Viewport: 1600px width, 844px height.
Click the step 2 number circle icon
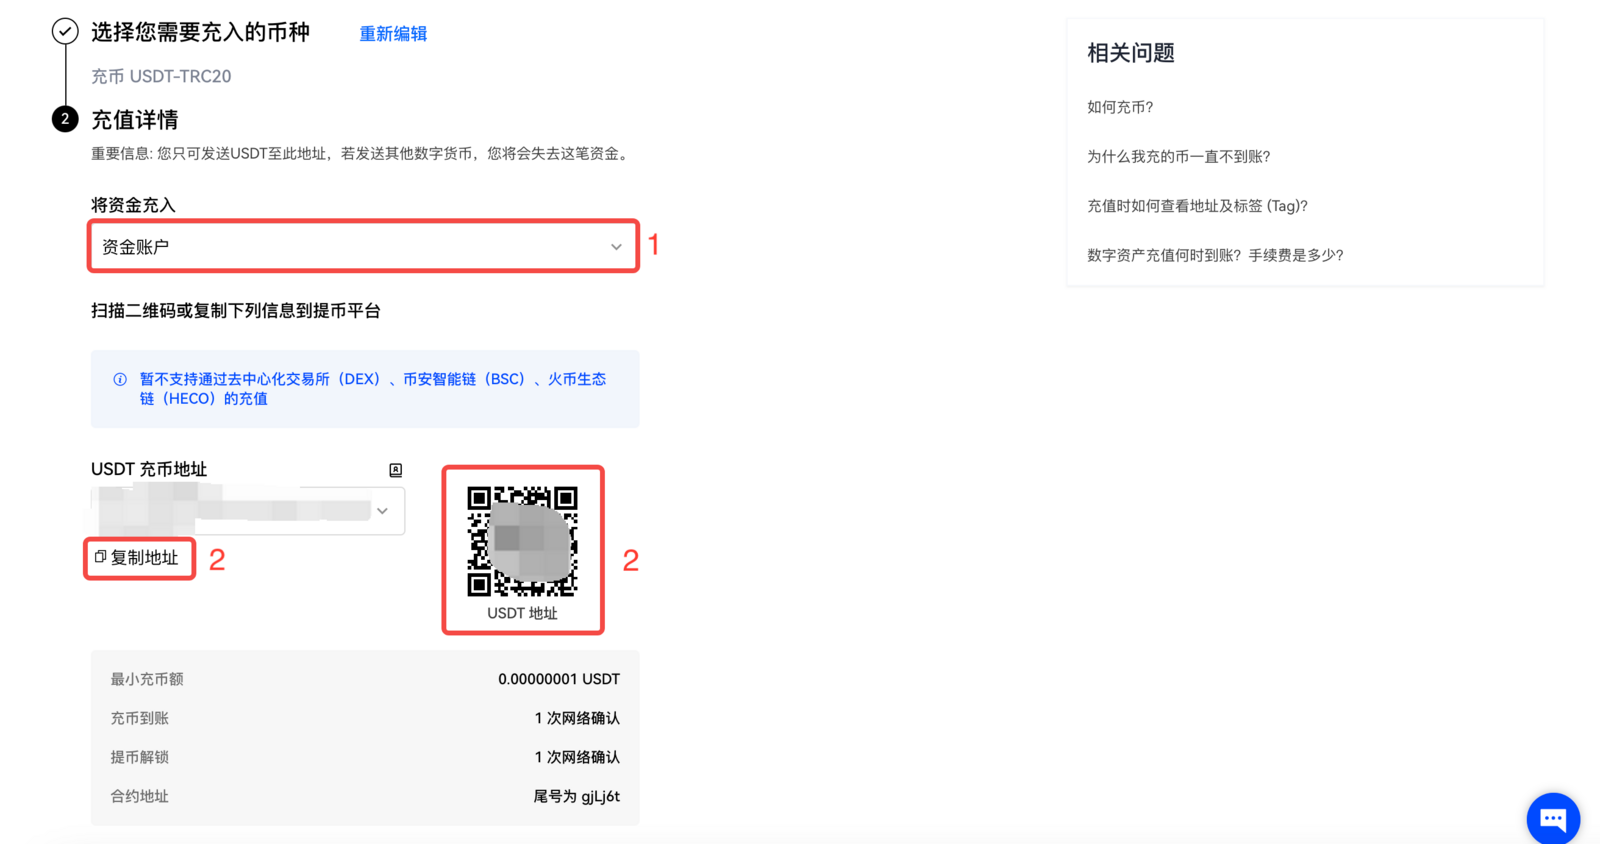[x=65, y=119]
